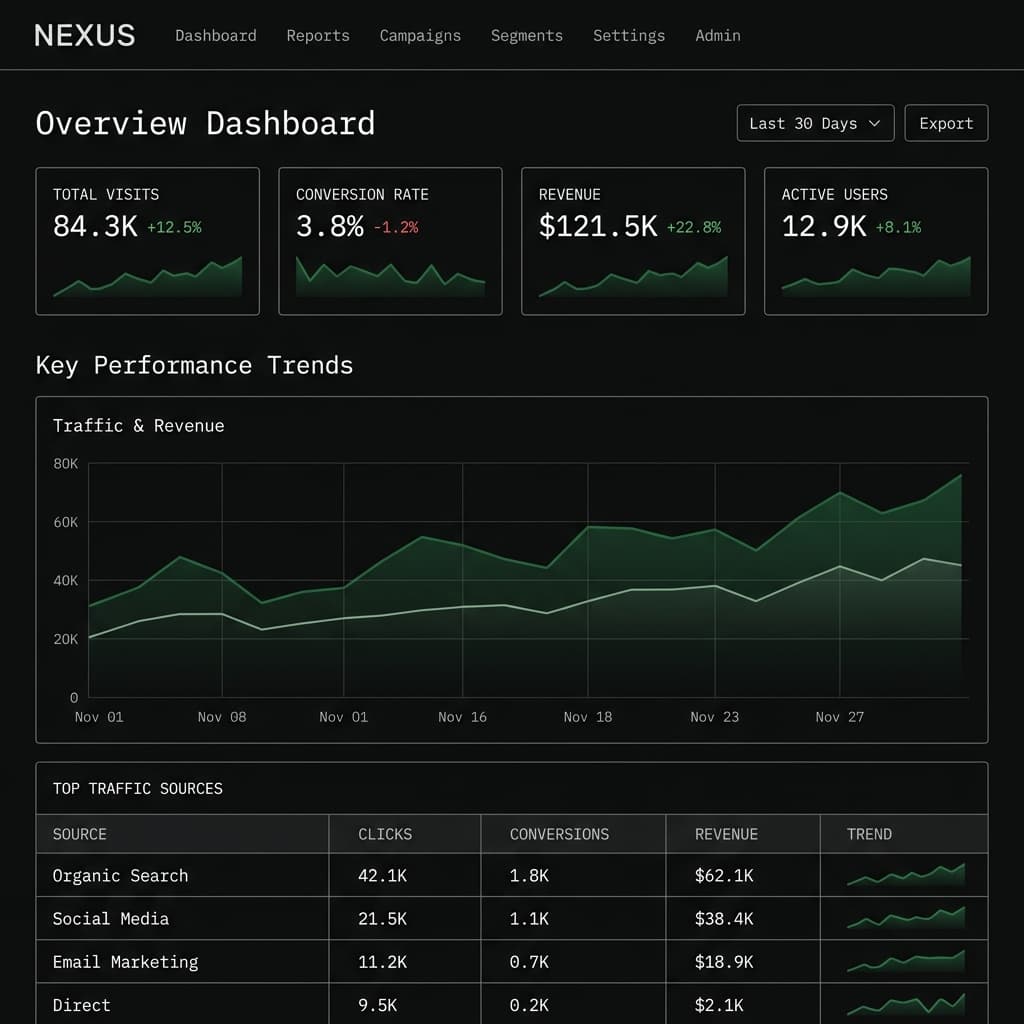This screenshot has height=1024, width=1024.
Task: Open the Campaigns page
Action: [x=420, y=36]
